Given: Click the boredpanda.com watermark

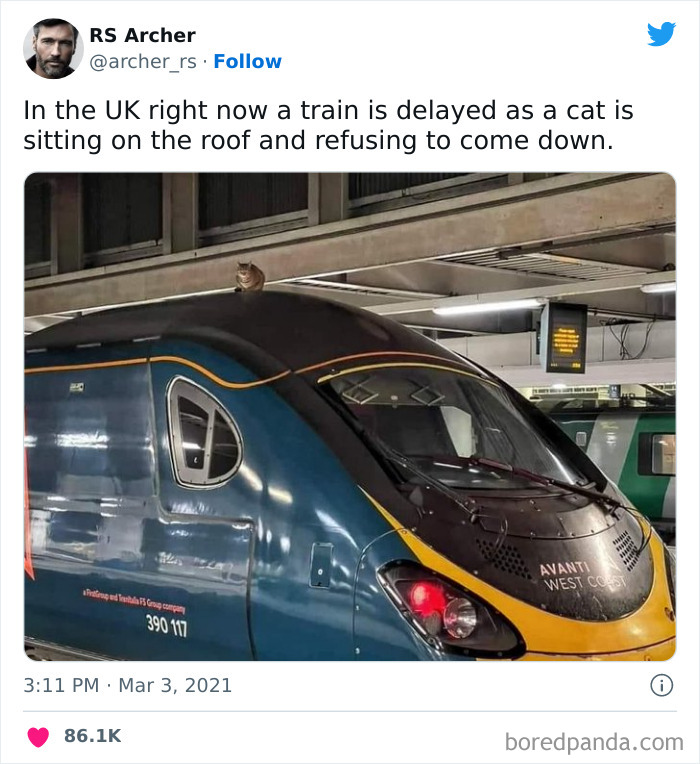Looking at the screenshot, I should click(594, 742).
